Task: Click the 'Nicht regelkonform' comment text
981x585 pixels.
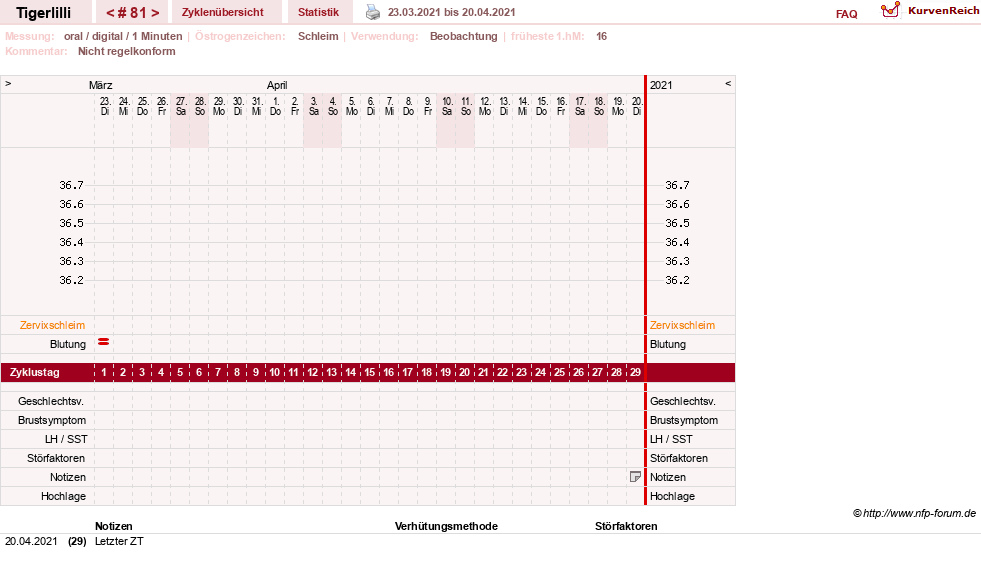Action: pyautogui.click(x=126, y=51)
